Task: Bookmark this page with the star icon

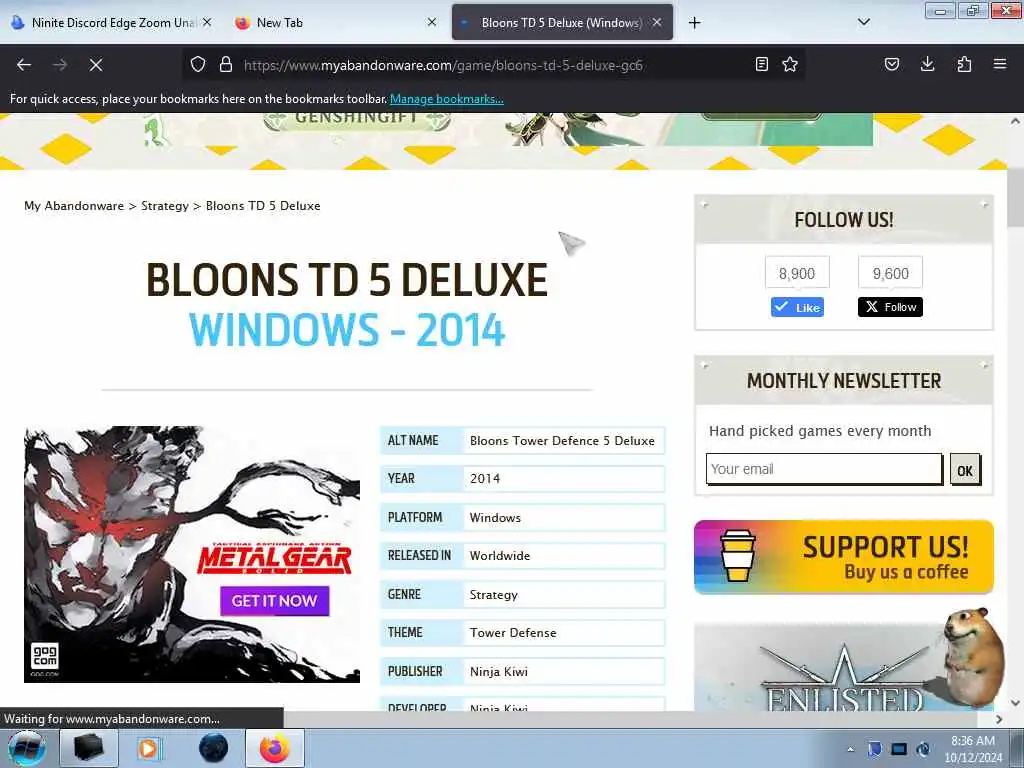Action: [x=790, y=64]
